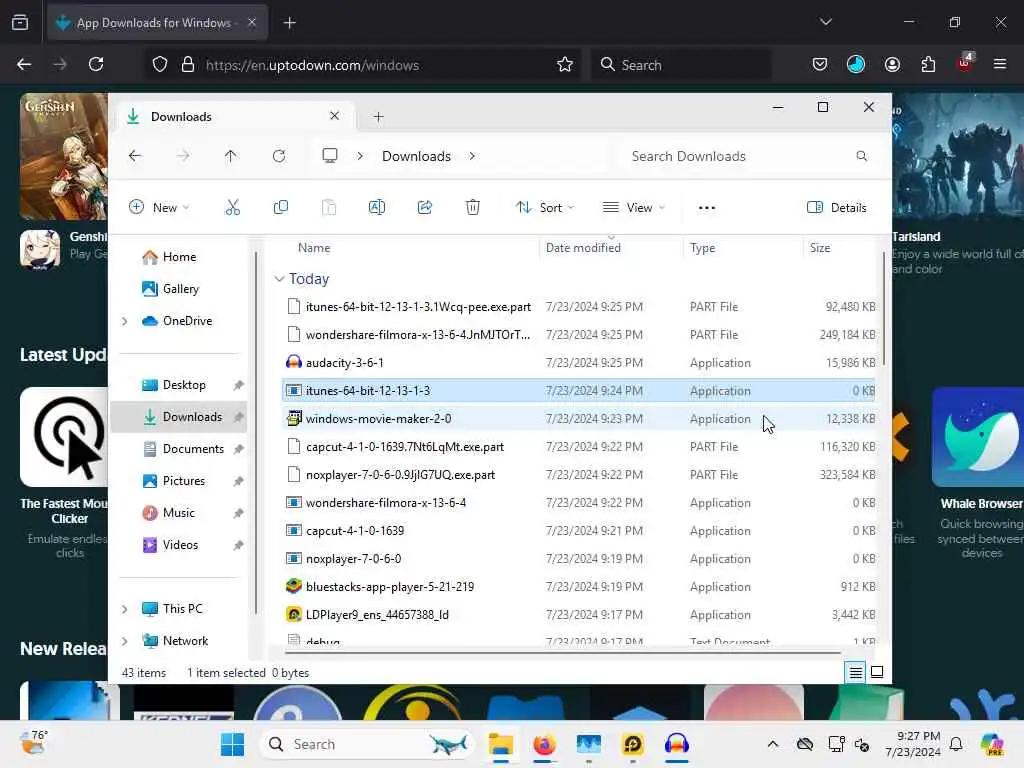
Task: Show hidden system tray icons
Action: click(x=773, y=744)
